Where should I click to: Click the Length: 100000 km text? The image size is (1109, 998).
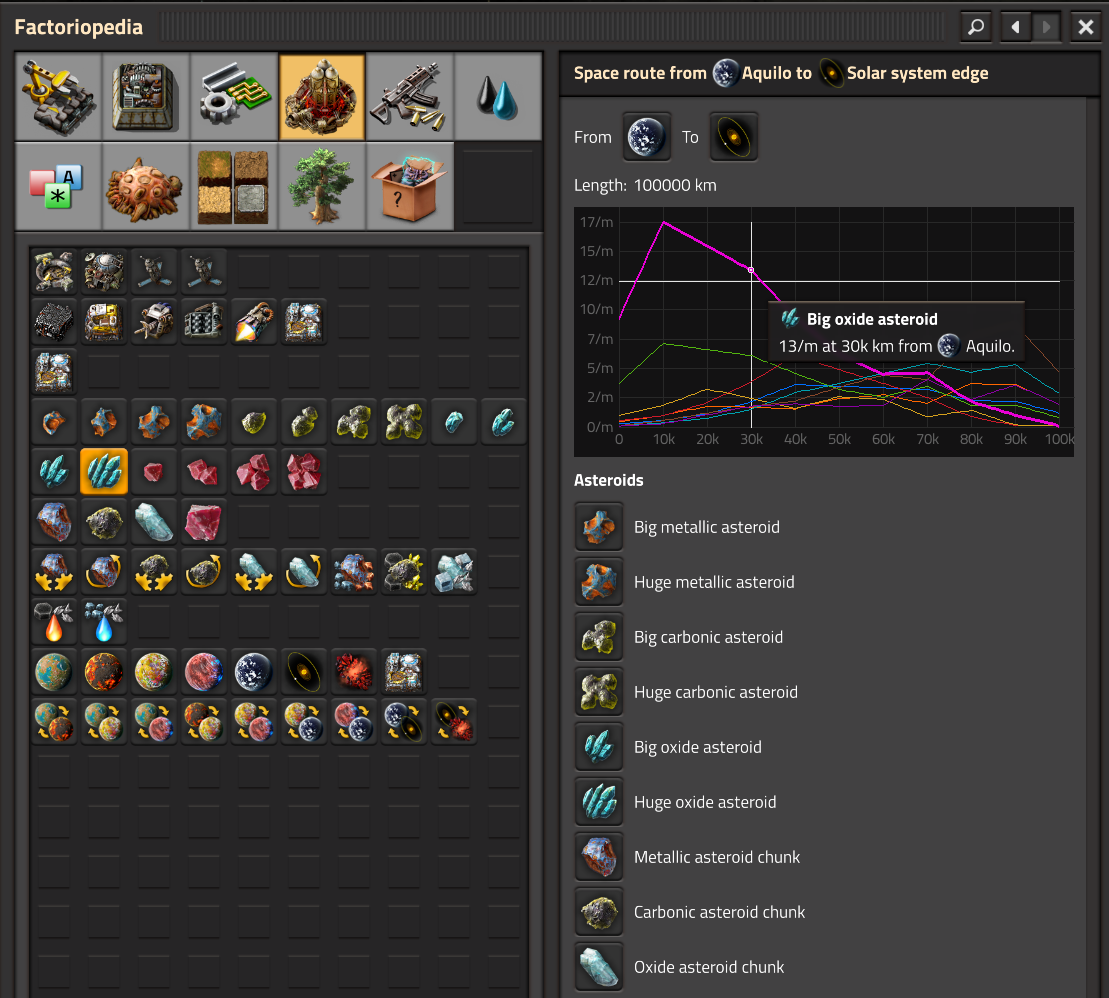[x=645, y=185]
